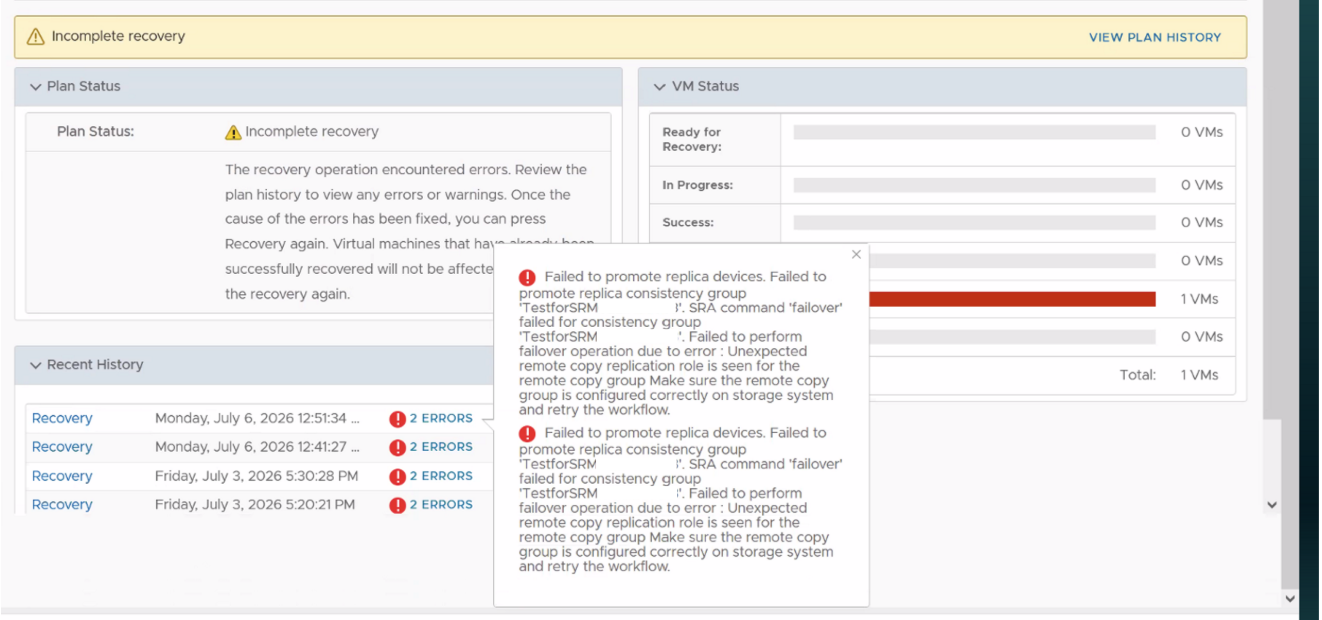Screen dimensions: 1322x620
Task: Select the Friday, July 3, 2026 5:20:21 PM timestamp
Action: [x=255, y=505]
